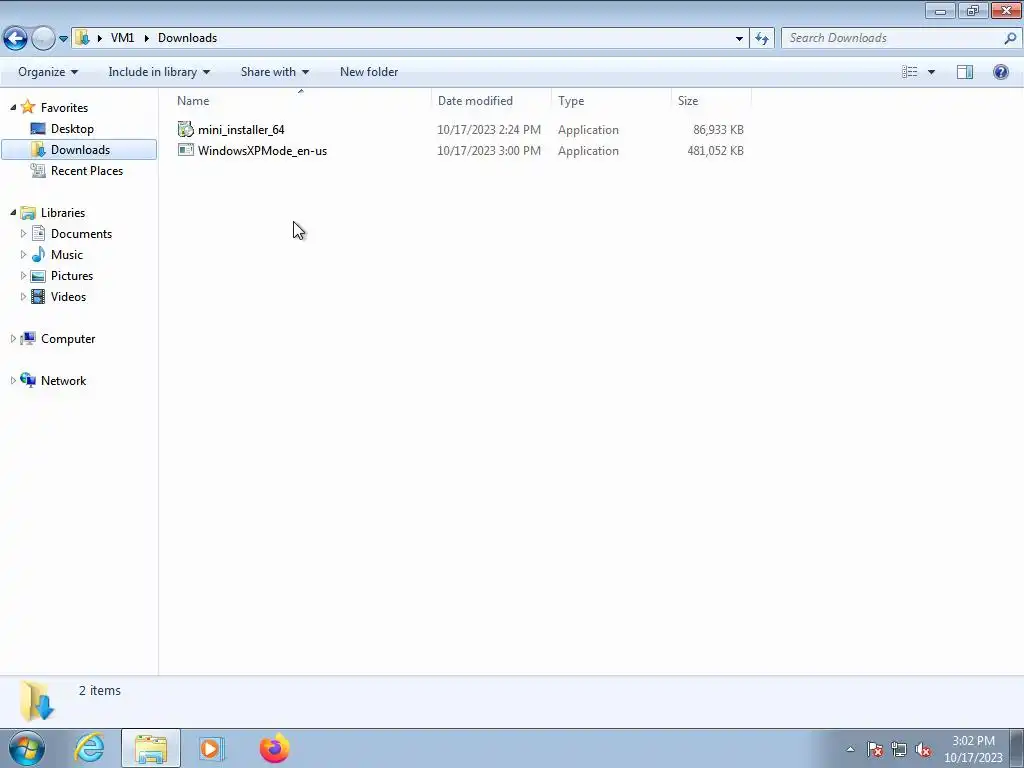The width and height of the screenshot is (1024, 768).
Task: Click 481,052 KB size cell
Action: (715, 151)
